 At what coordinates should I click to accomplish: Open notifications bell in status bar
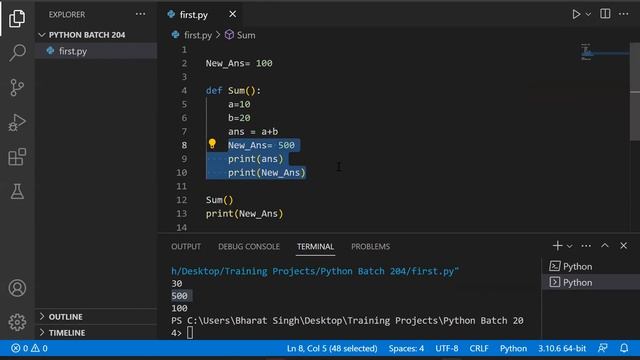click(624, 349)
